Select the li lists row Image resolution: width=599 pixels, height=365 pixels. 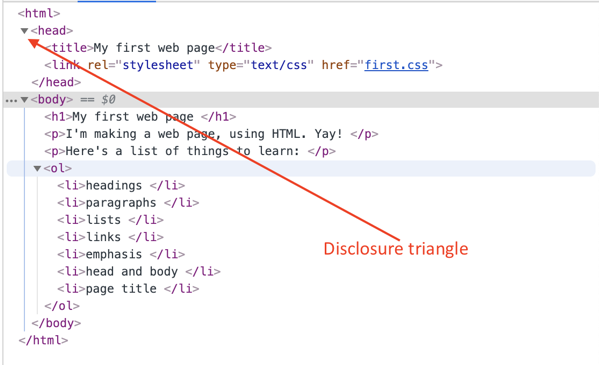coord(110,220)
